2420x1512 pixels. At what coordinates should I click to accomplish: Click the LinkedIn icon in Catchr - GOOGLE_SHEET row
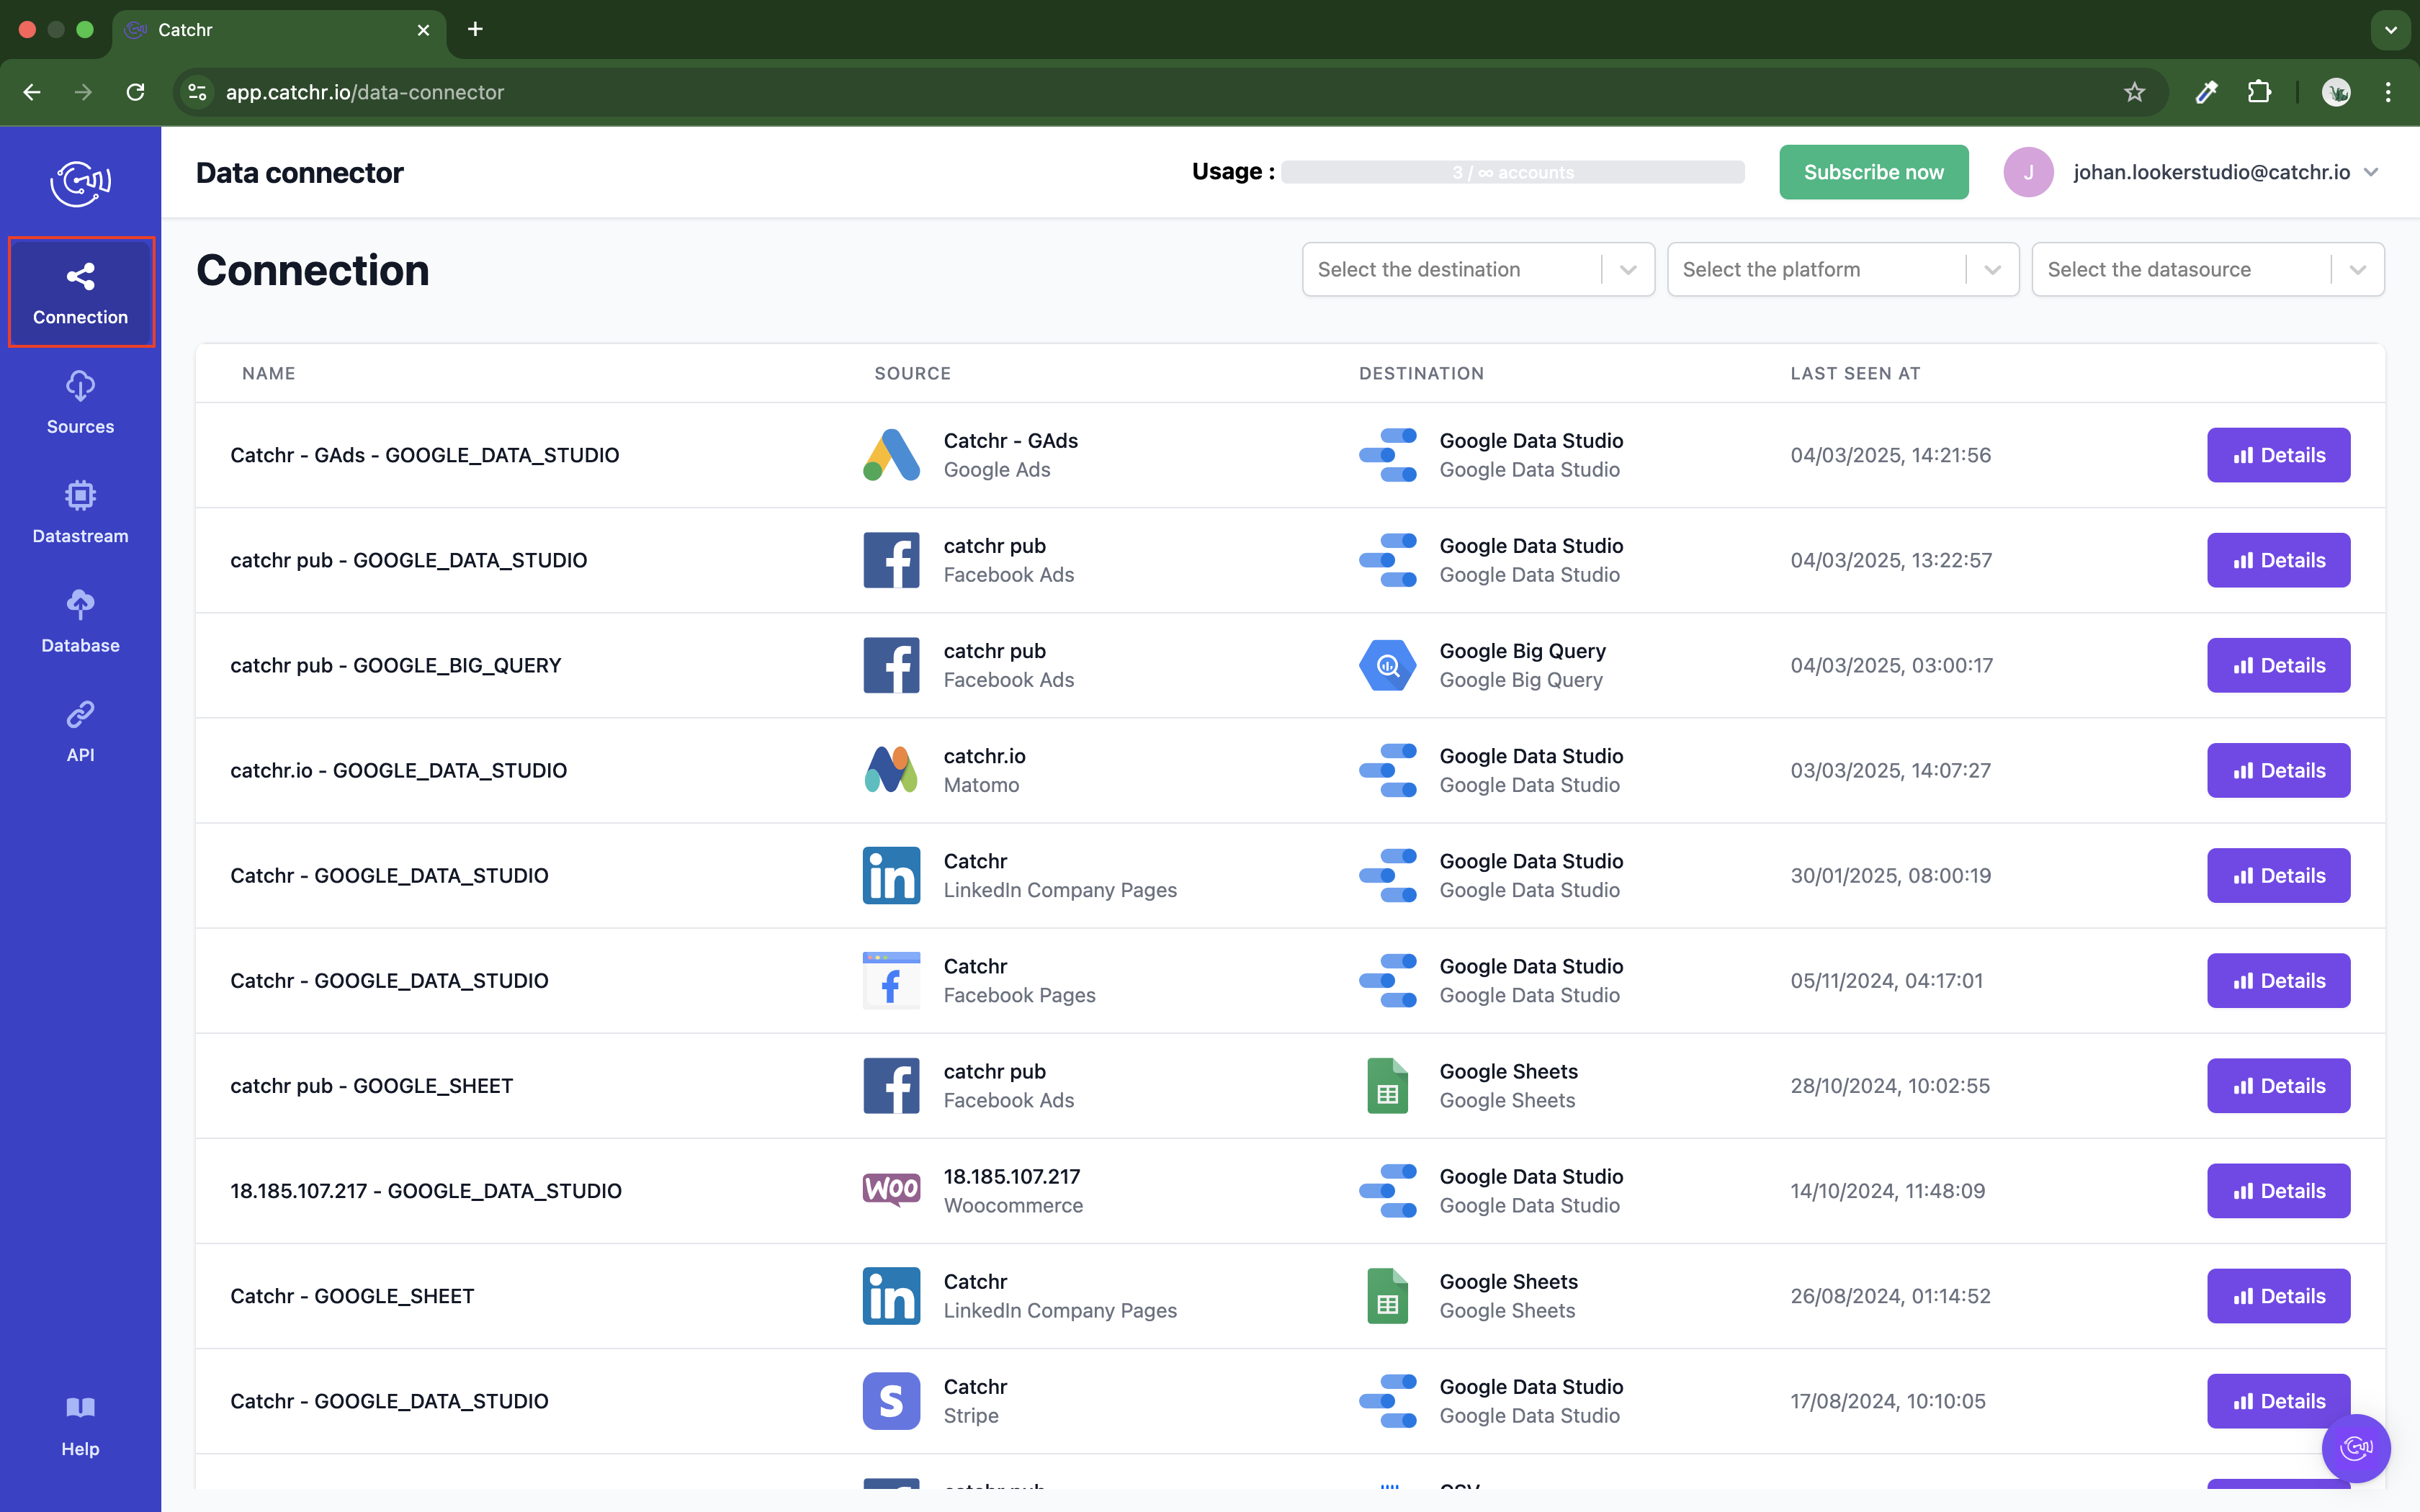tap(891, 1296)
